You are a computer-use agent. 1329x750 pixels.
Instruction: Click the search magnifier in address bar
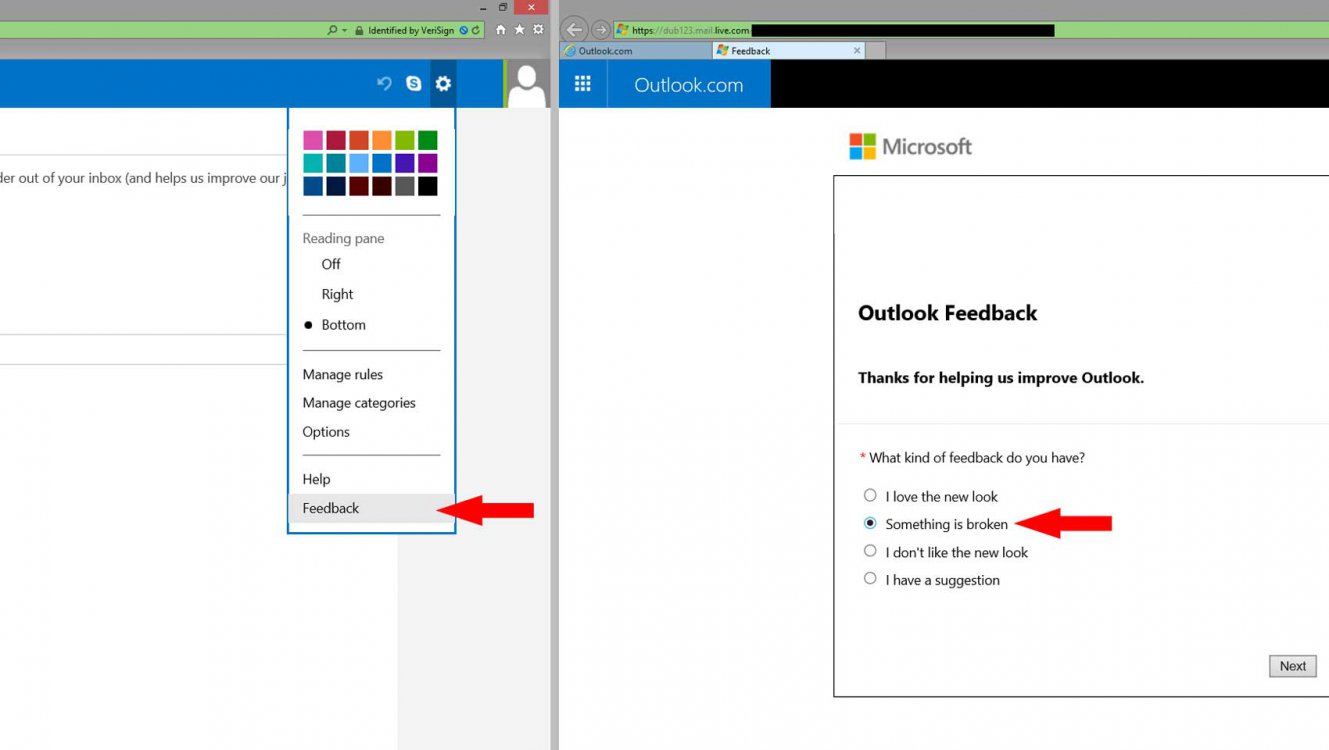332,30
